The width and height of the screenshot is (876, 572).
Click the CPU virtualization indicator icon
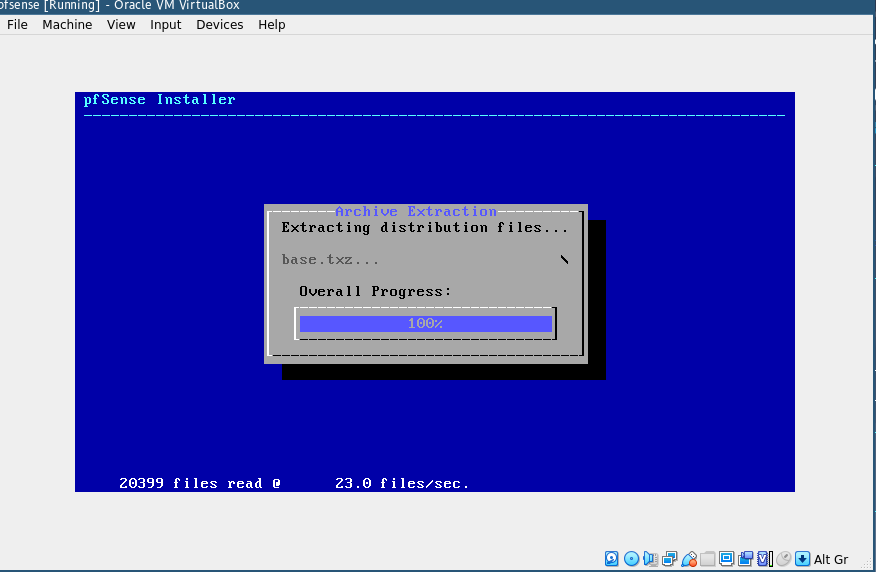click(765, 559)
